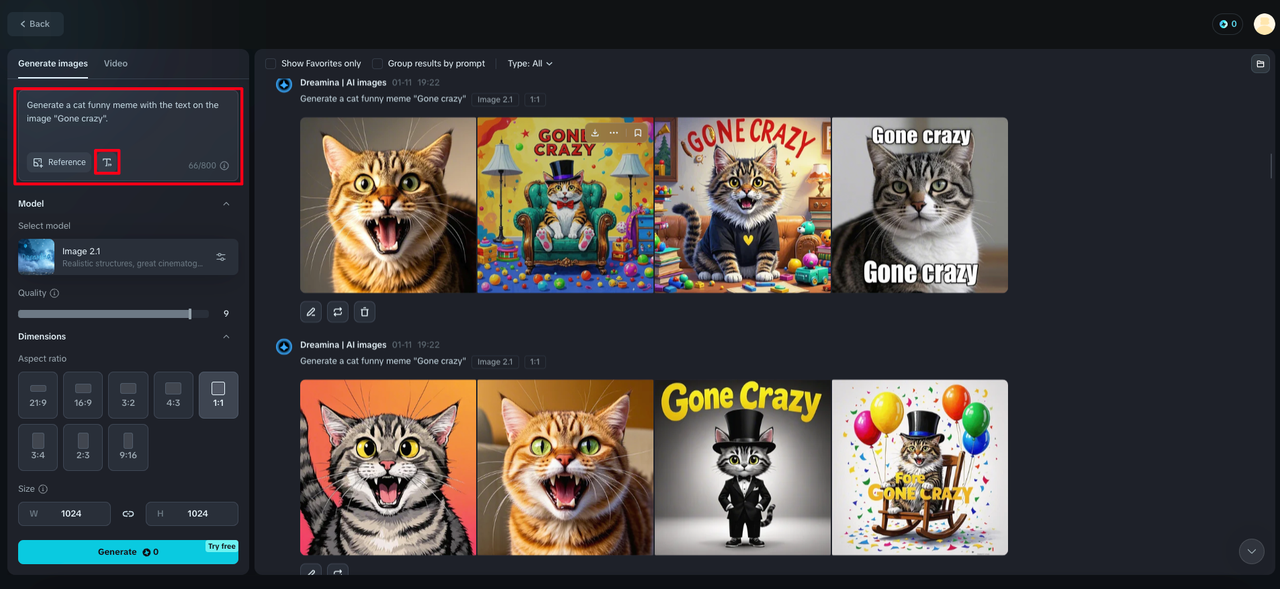Viewport: 1280px width, 589px height.
Task: Open the cat in green armchair thumbnail
Action: click(x=565, y=205)
